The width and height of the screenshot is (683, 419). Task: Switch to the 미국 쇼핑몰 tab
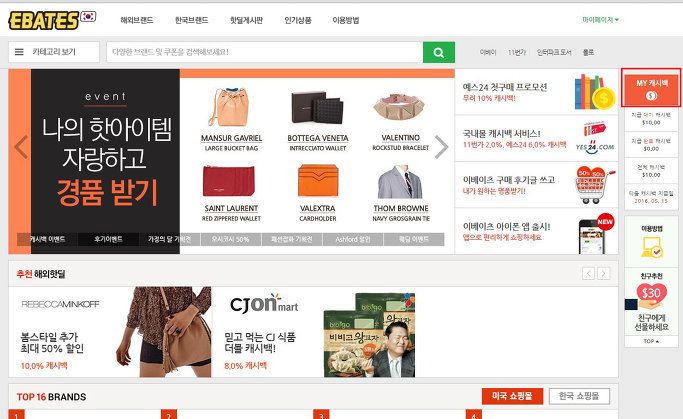[x=512, y=396]
